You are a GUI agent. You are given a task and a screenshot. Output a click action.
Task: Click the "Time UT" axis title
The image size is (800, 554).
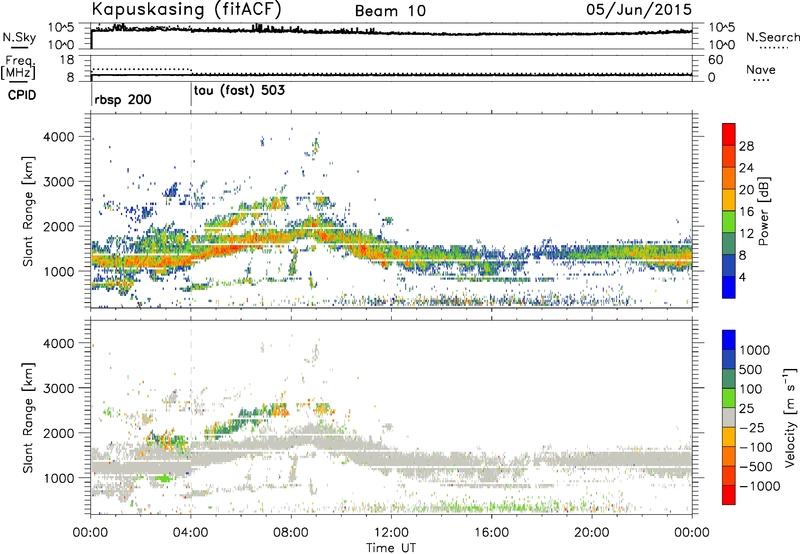(391, 548)
